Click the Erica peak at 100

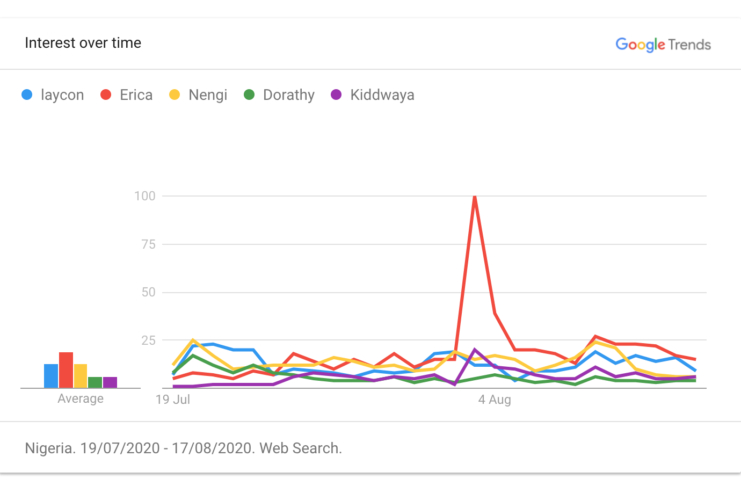coord(474,197)
